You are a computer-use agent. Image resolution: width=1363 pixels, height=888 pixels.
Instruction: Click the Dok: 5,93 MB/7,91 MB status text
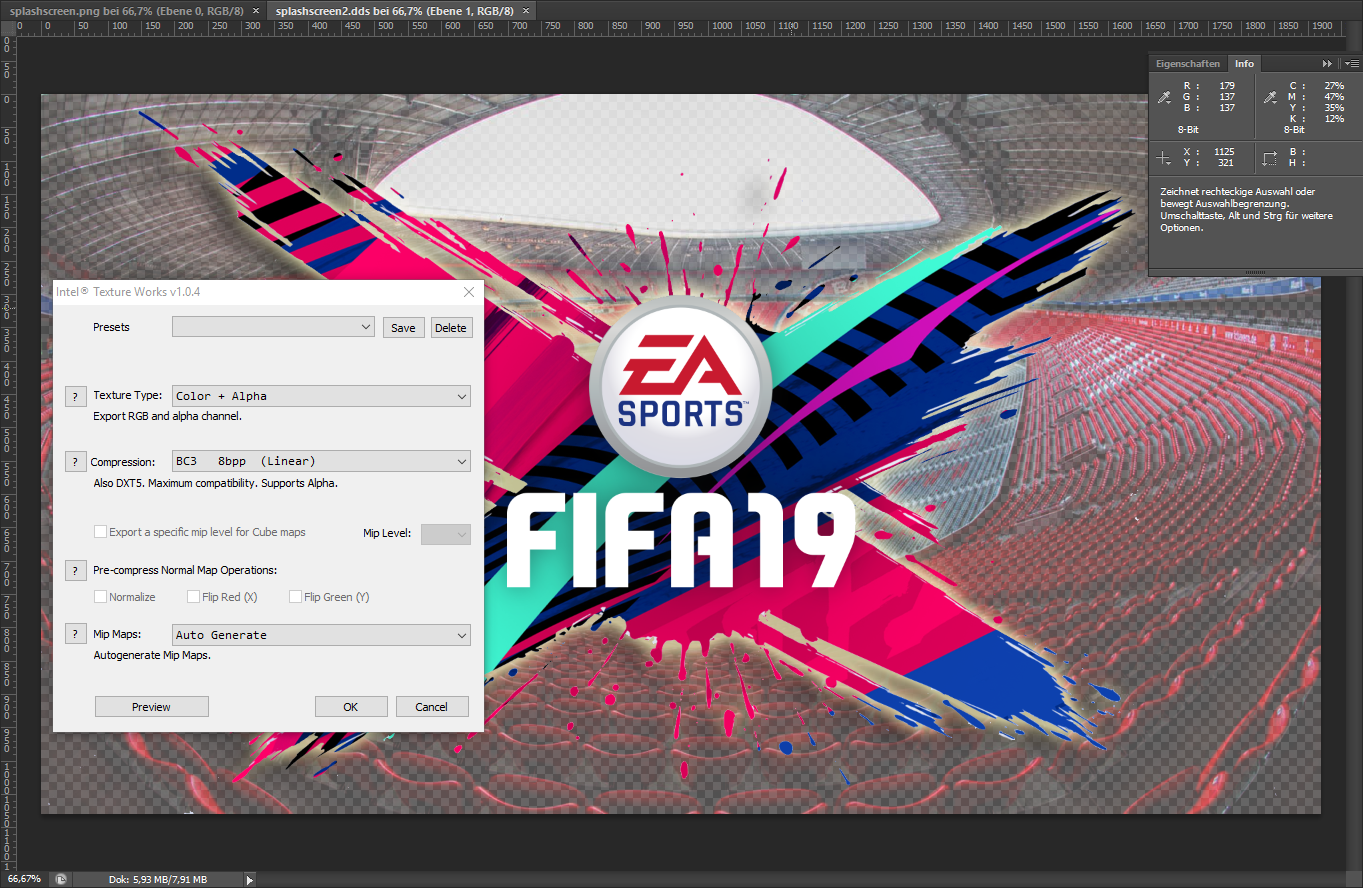[158, 880]
